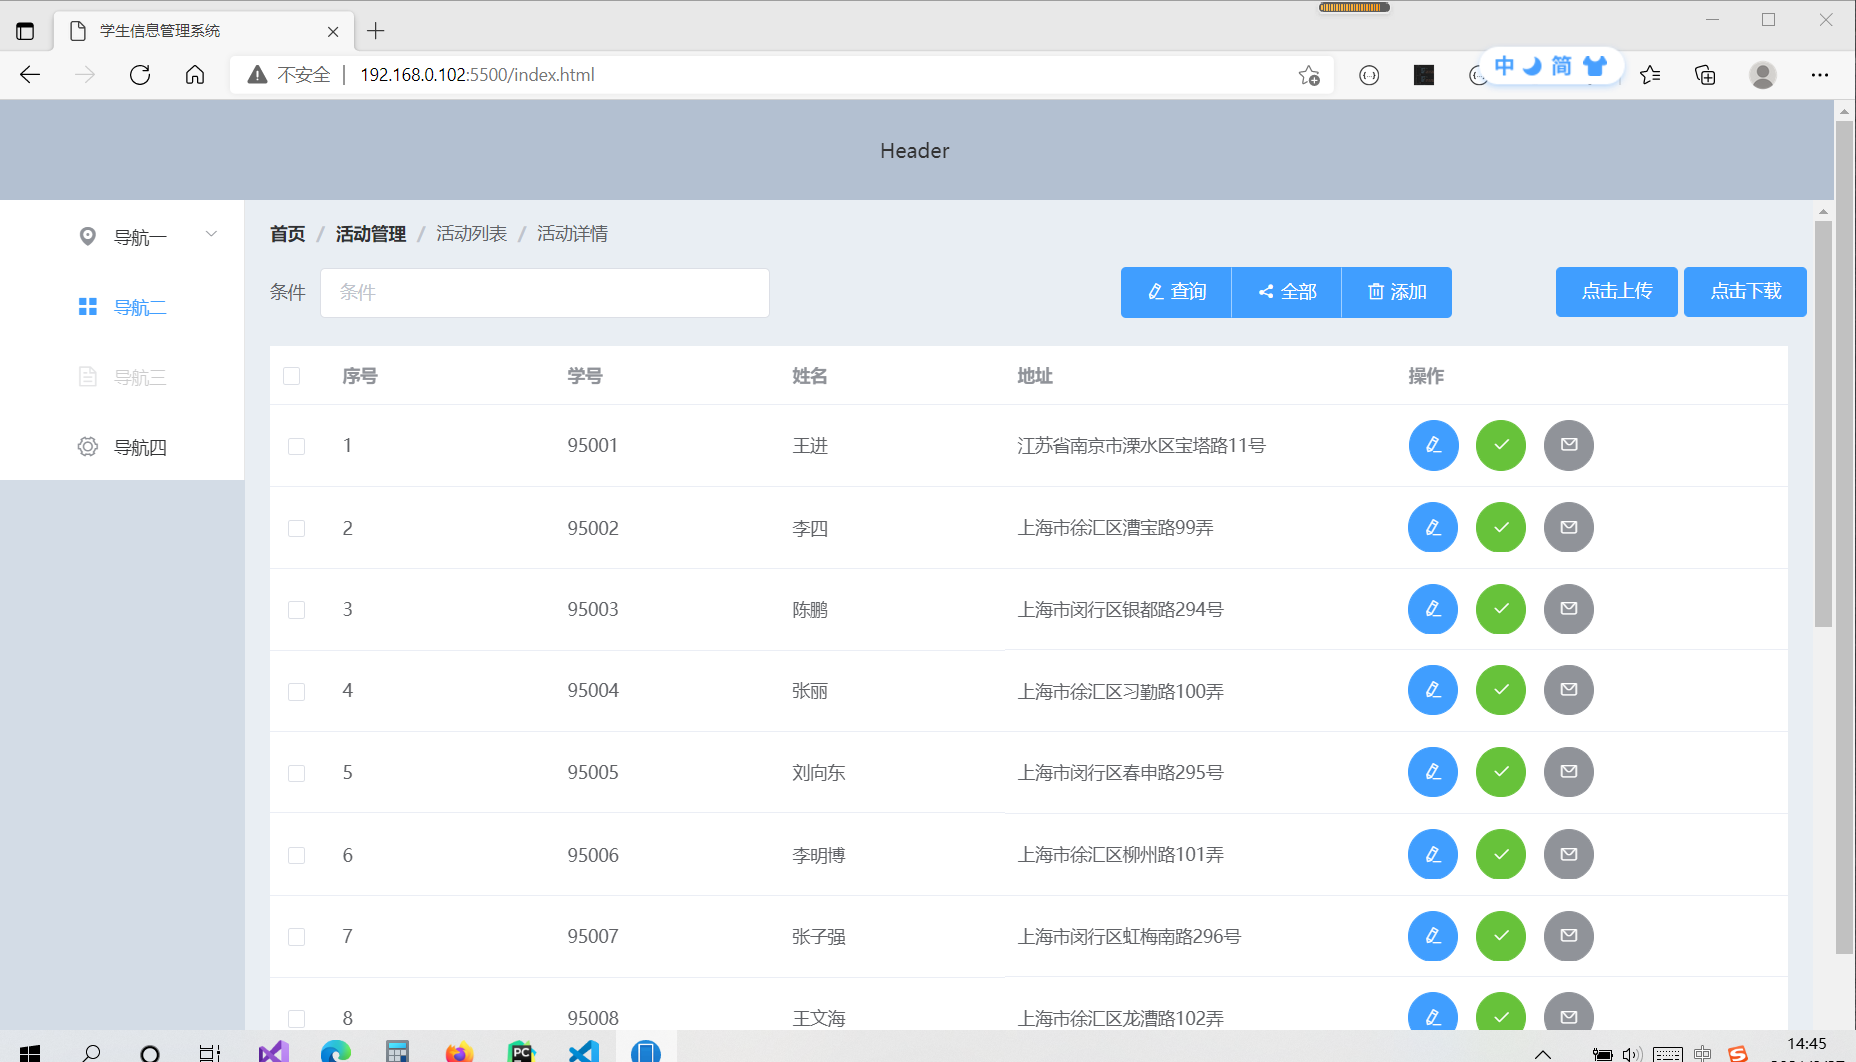Click green check button for 陈鹏

(1501, 609)
